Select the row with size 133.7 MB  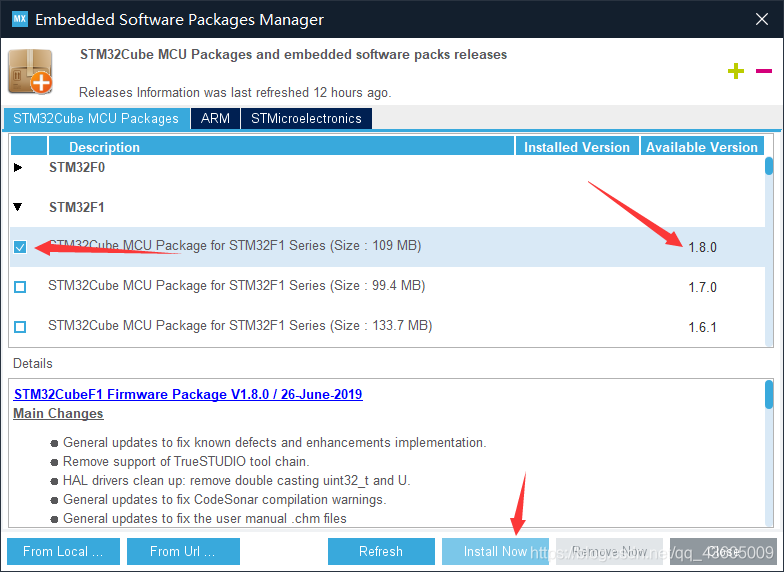[388, 326]
